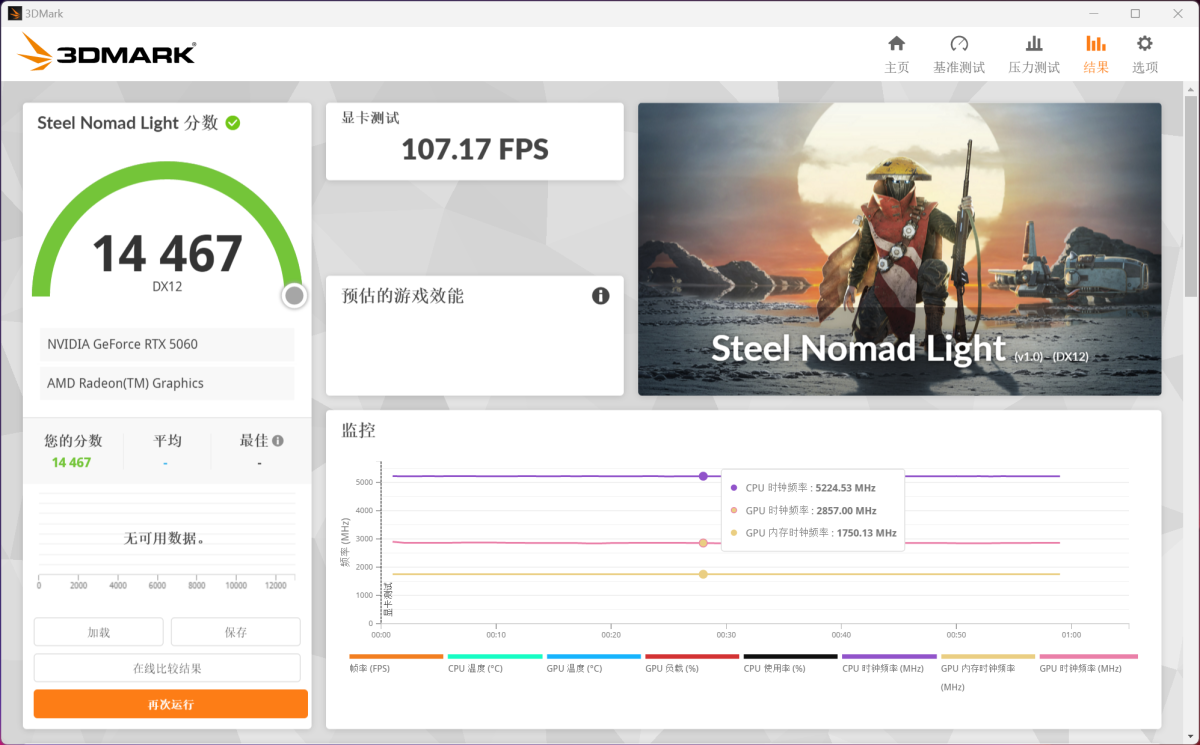Click the 加载 load button
This screenshot has height=745, width=1200.
pyautogui.click(x=98, y=632)
